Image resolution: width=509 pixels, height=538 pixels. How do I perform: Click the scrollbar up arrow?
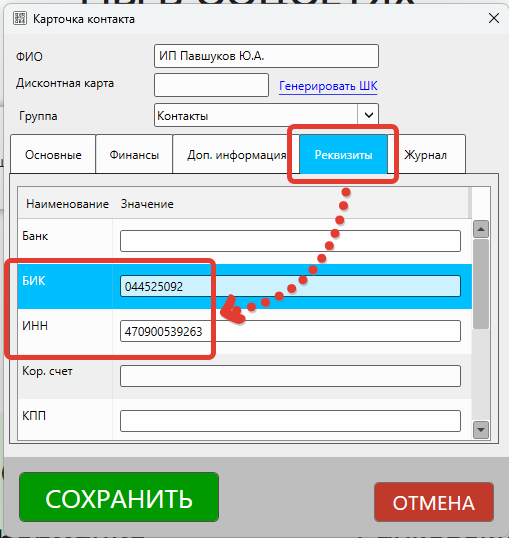481,229
